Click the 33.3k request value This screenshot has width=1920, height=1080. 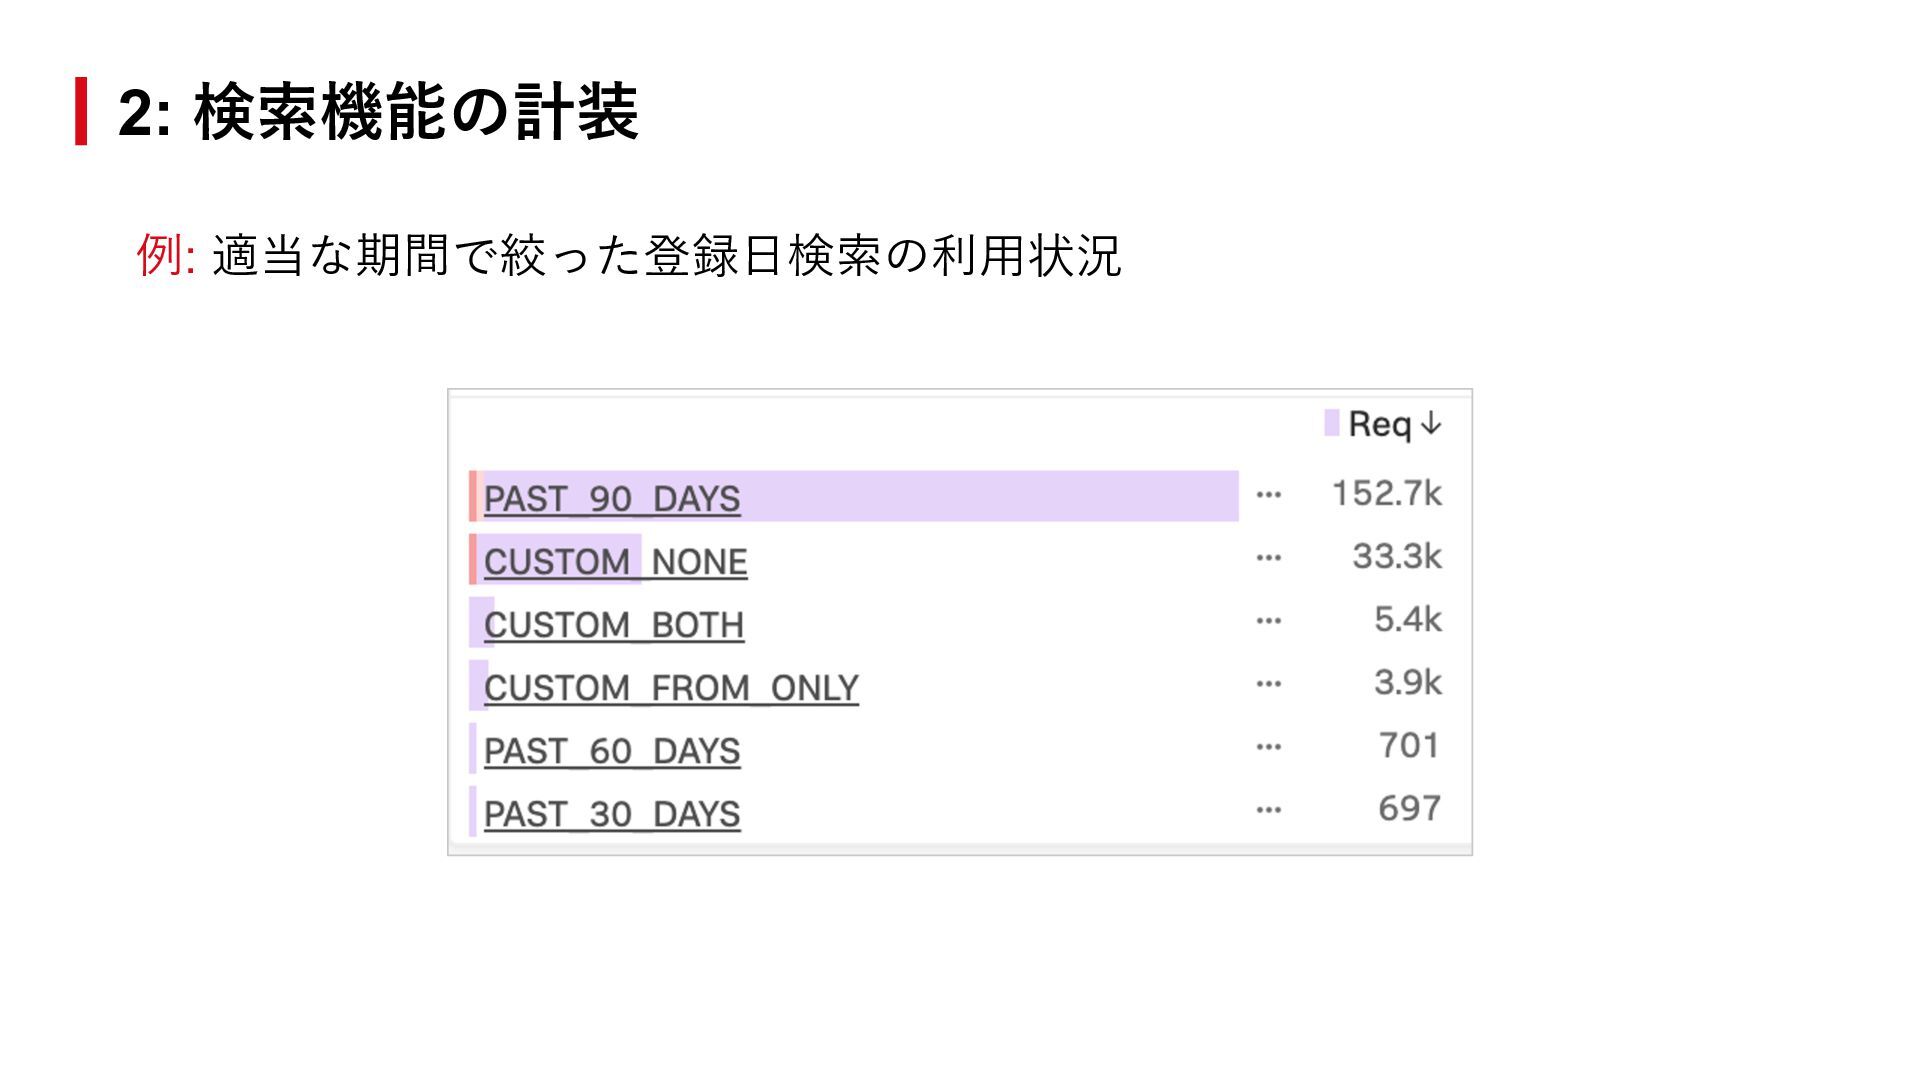1396,556
